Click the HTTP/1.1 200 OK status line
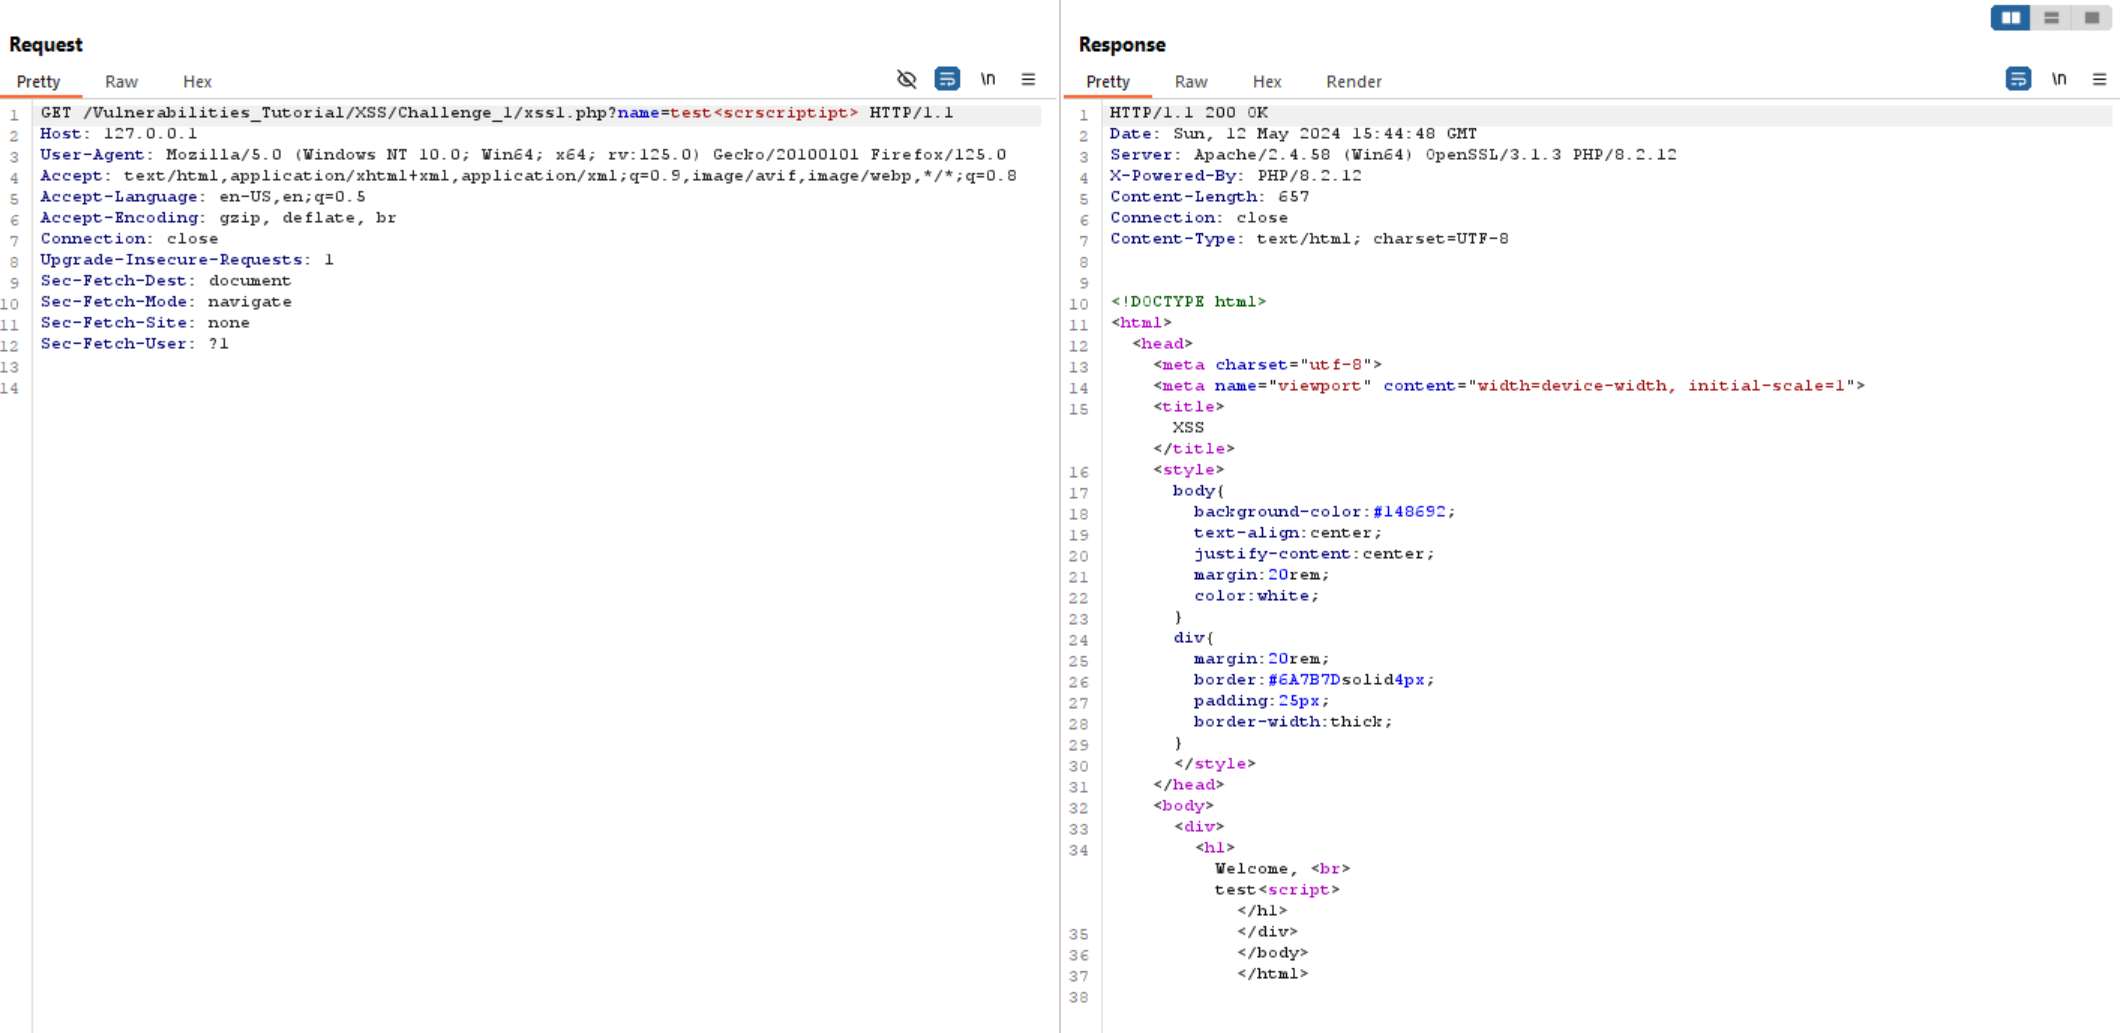 pos(1189,113)
